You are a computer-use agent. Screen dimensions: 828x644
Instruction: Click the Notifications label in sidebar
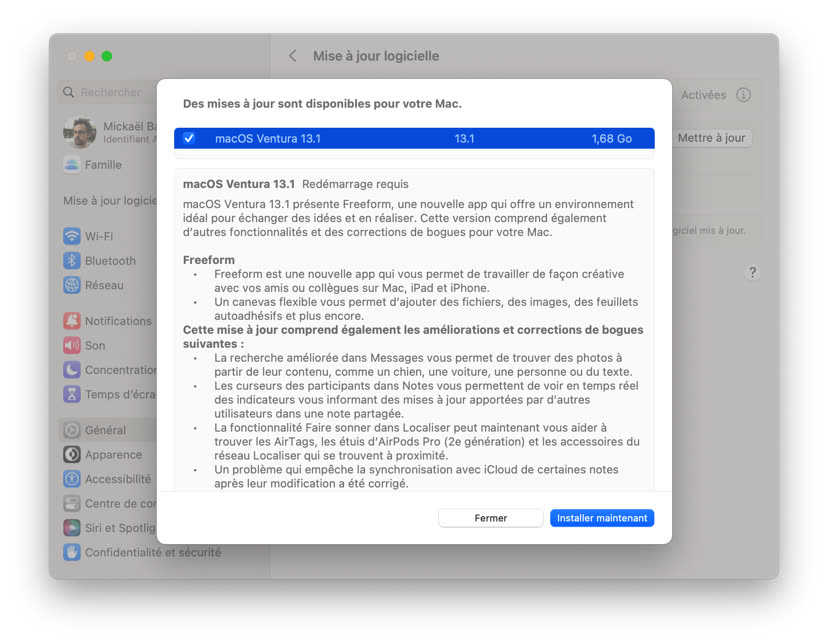[x=118, y=321]
